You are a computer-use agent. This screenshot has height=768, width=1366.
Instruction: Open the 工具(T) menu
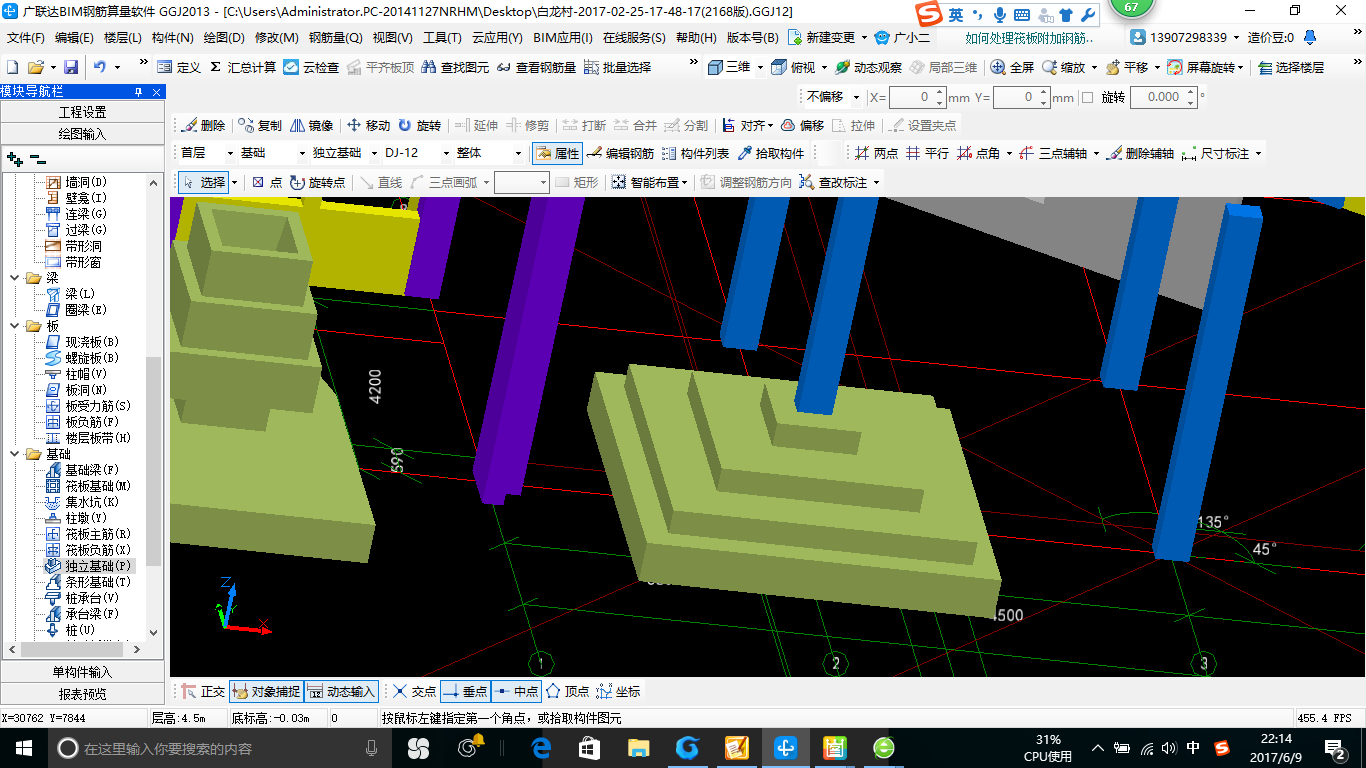(x=442, y=38)
